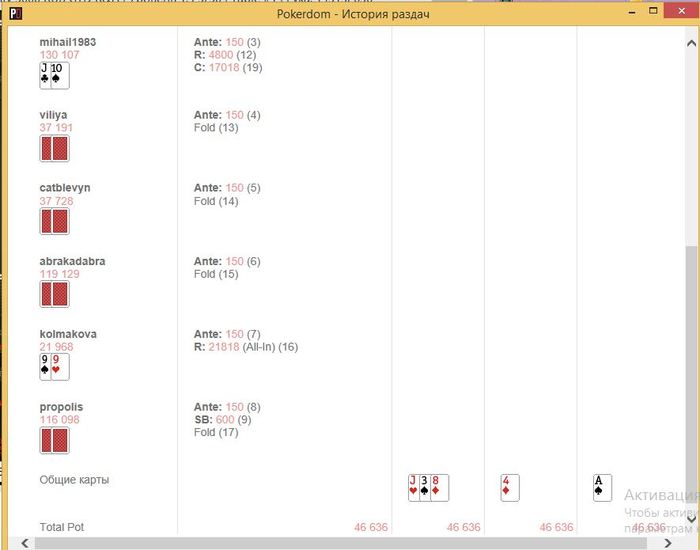700x550 pixels.
Task: Click propolis's face-down hole cards
Action: (54, 440)
